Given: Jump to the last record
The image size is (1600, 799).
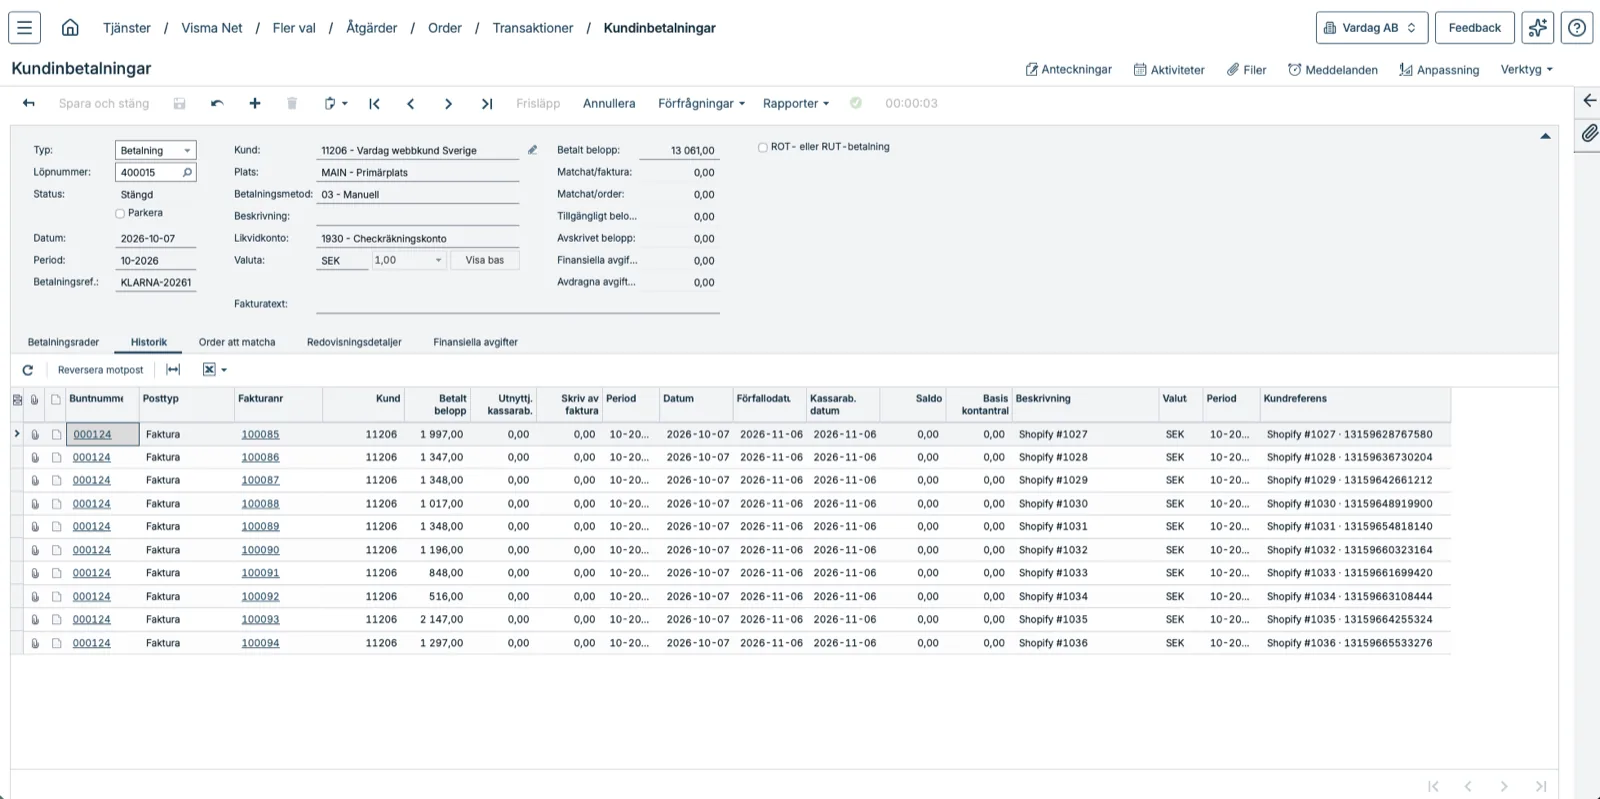Looking at the screenshot, I should pos(487,103).
